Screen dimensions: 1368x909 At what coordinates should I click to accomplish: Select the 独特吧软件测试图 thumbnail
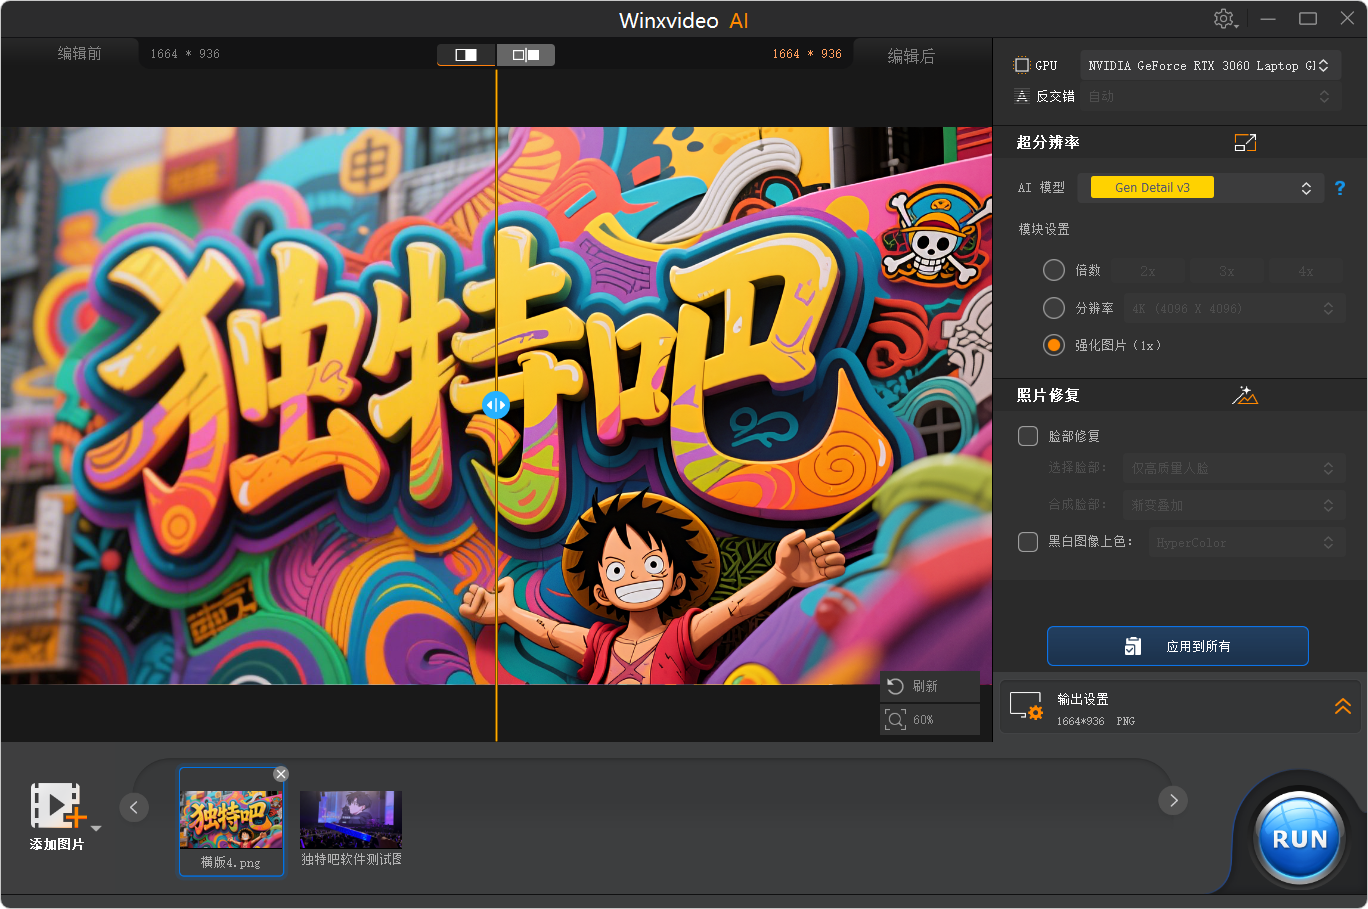[x=350, y=818]
